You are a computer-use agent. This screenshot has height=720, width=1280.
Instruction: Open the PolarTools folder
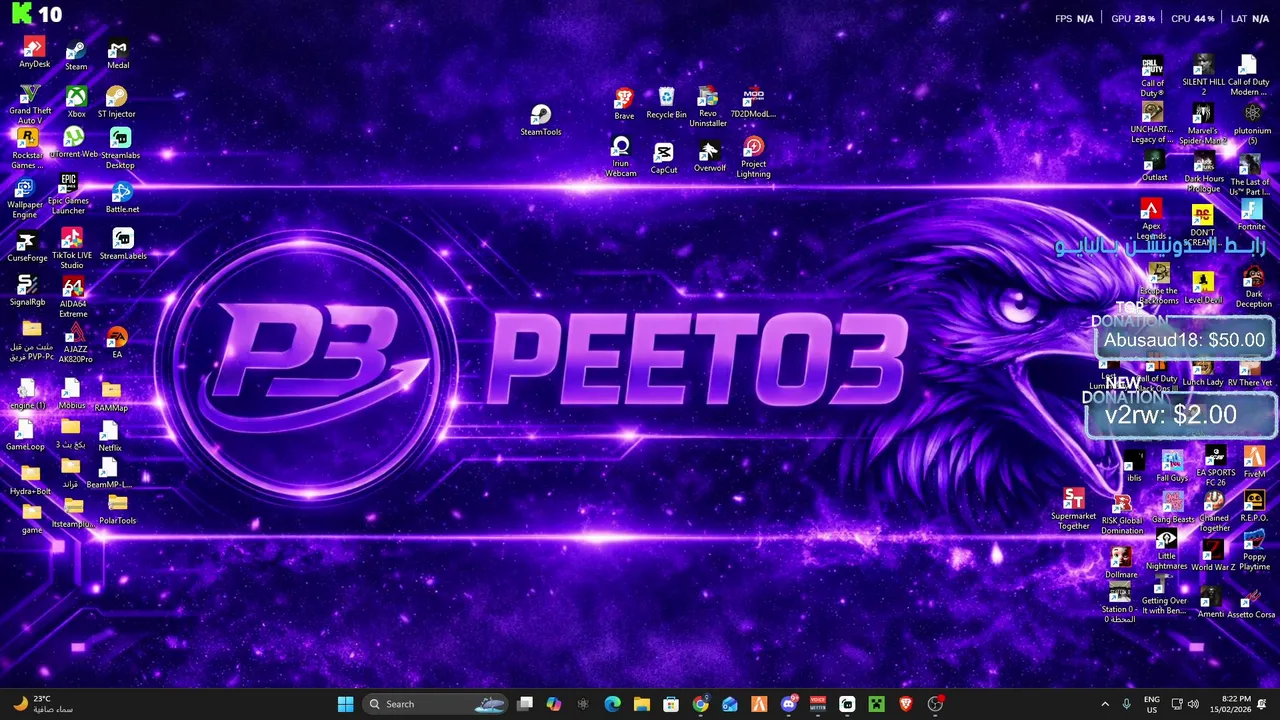tap(117, 508)
